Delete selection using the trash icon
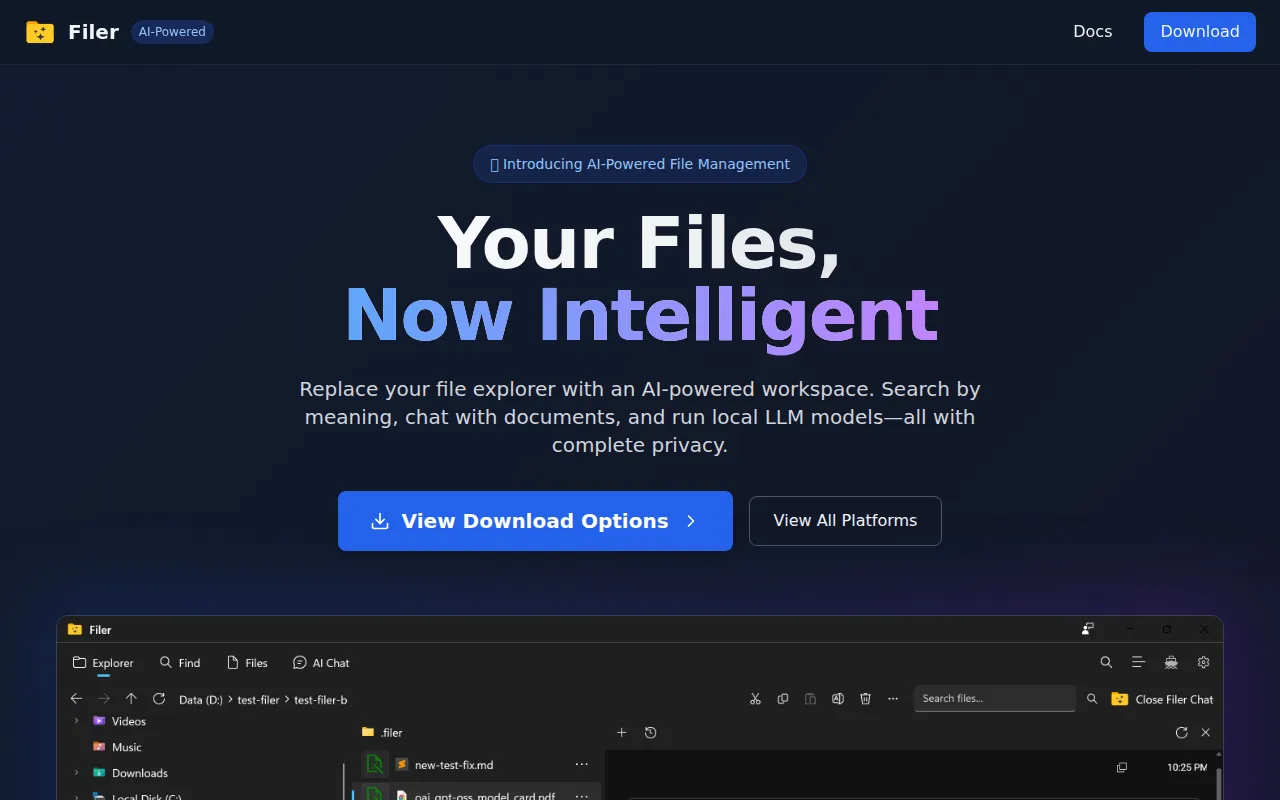 tap(865, 699)
